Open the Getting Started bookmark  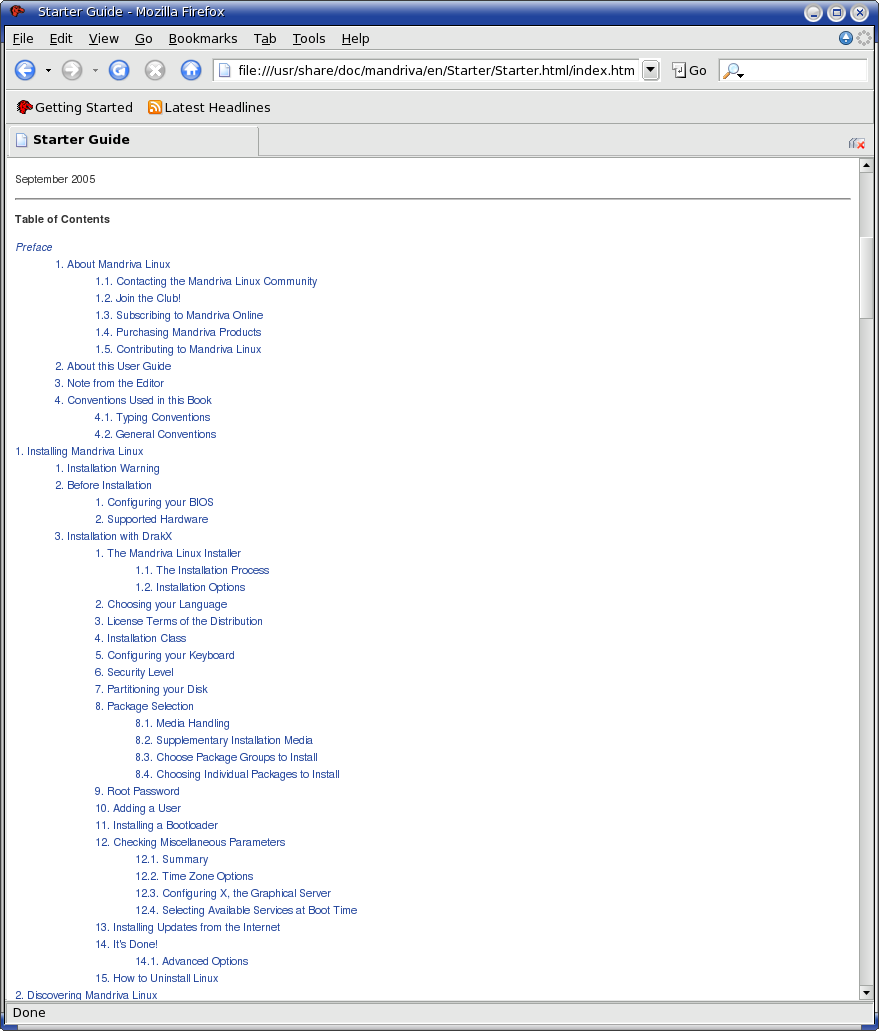coord(74,107)
